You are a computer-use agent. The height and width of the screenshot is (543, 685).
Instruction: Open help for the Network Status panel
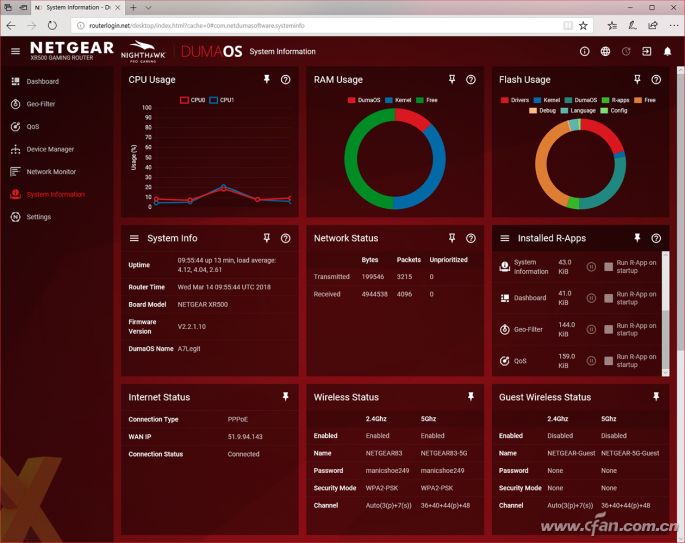click(471, 238)
